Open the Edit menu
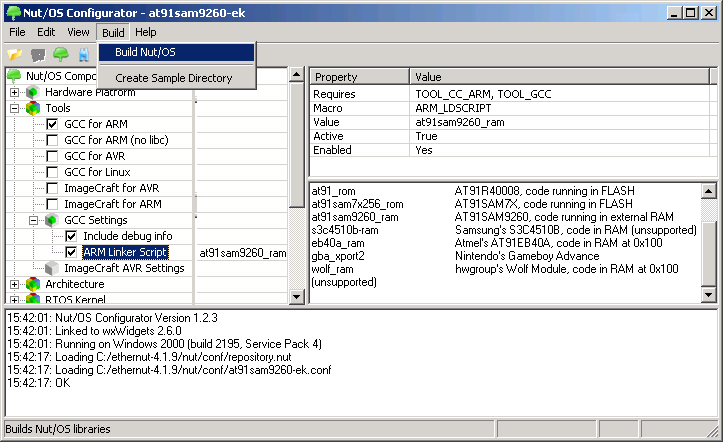Screen dimensions: 723x442 point(46,32)
